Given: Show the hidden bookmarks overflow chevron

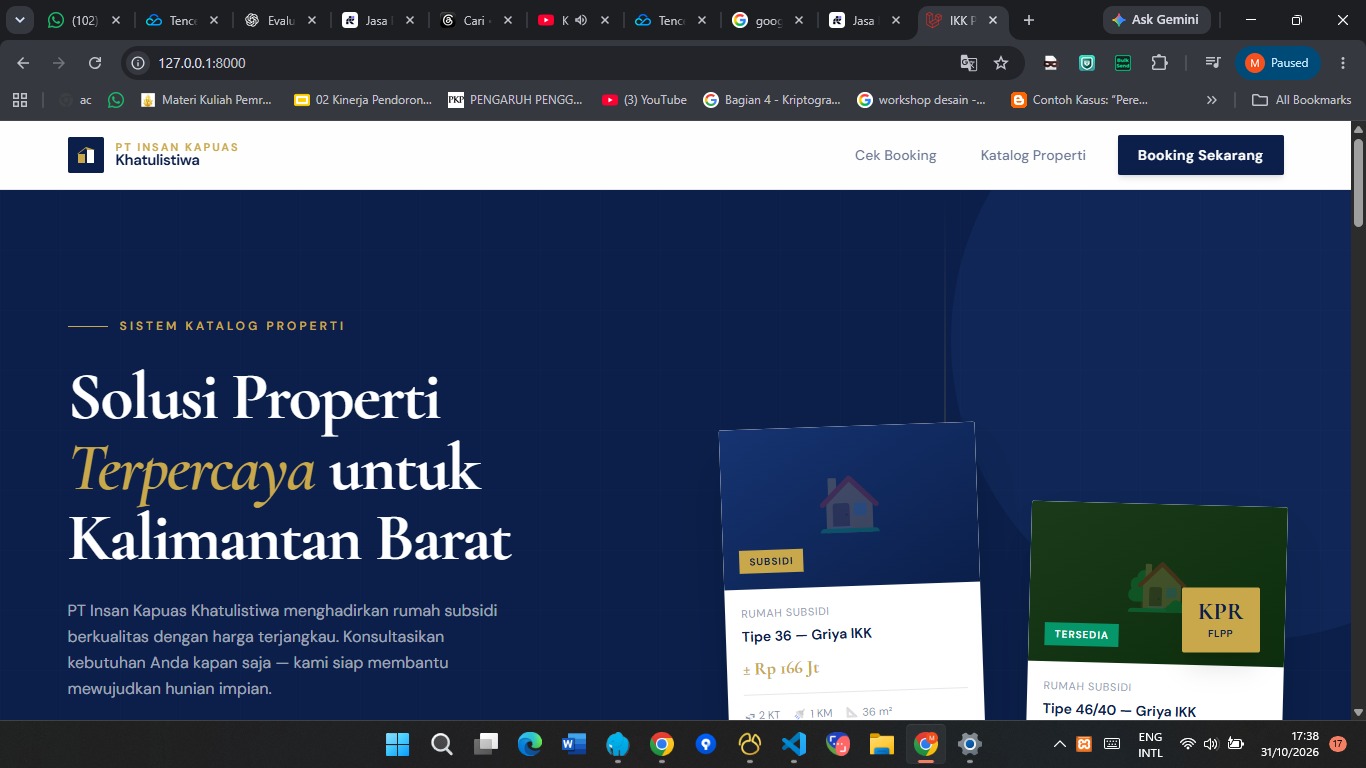Looking at the screenshot, I should (x=1212, y=100).
